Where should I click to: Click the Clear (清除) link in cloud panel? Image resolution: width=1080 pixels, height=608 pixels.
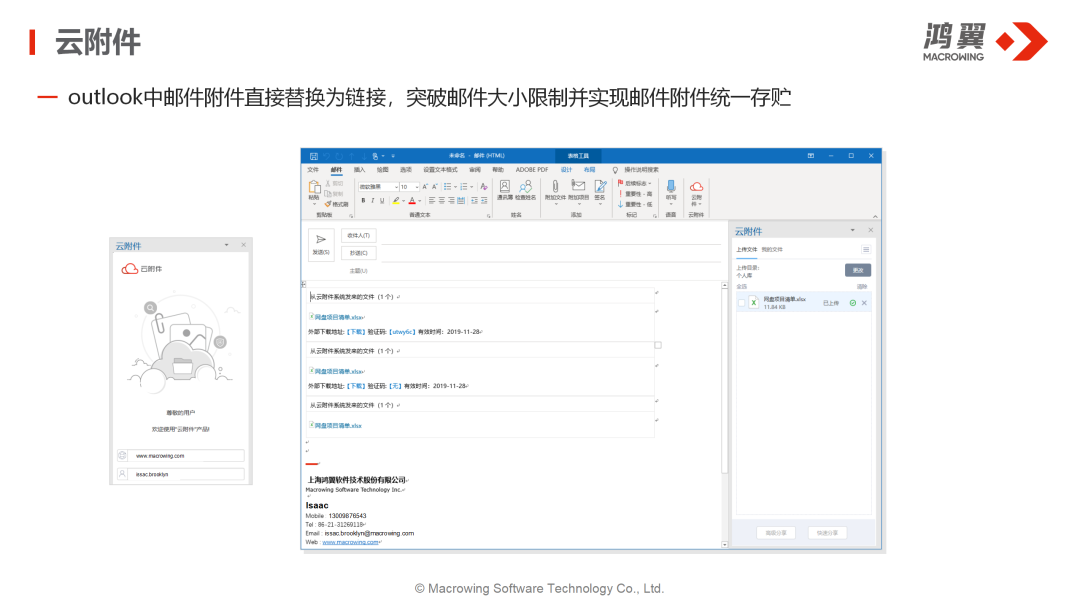(862, 286)
